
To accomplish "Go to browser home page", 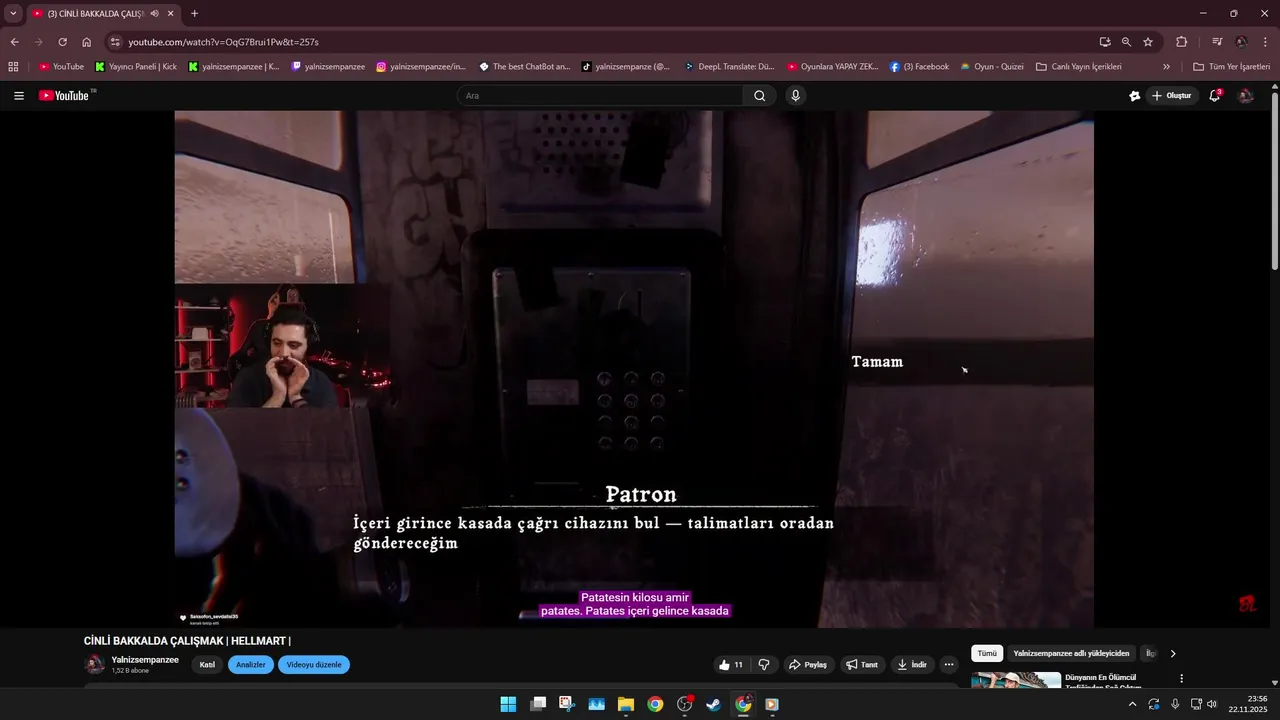I will [87, 42].
